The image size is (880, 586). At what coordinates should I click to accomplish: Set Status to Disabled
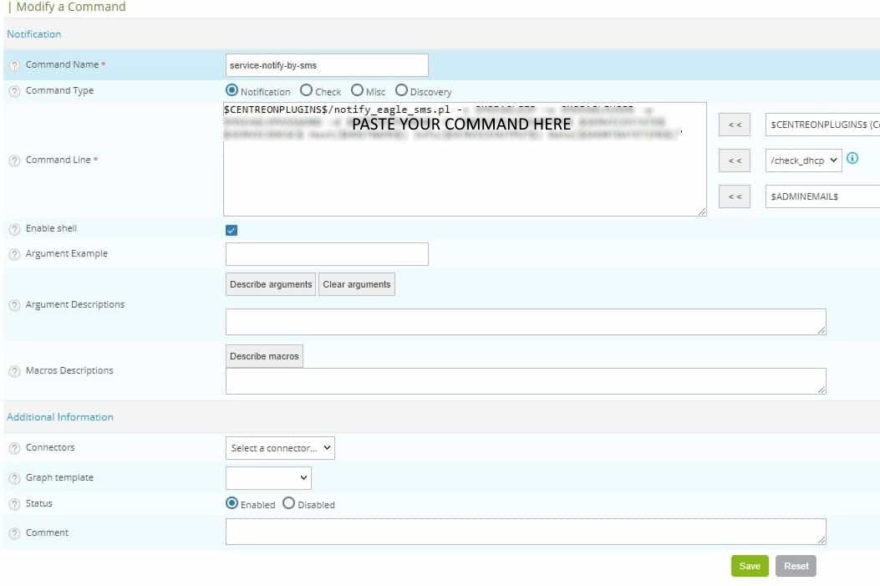[x=288, y=503]
